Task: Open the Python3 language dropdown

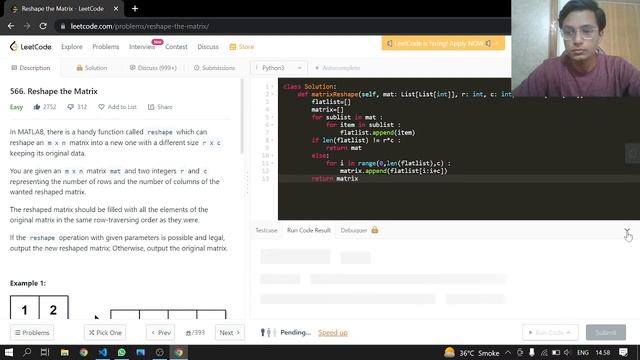Action: pos(278,68)
